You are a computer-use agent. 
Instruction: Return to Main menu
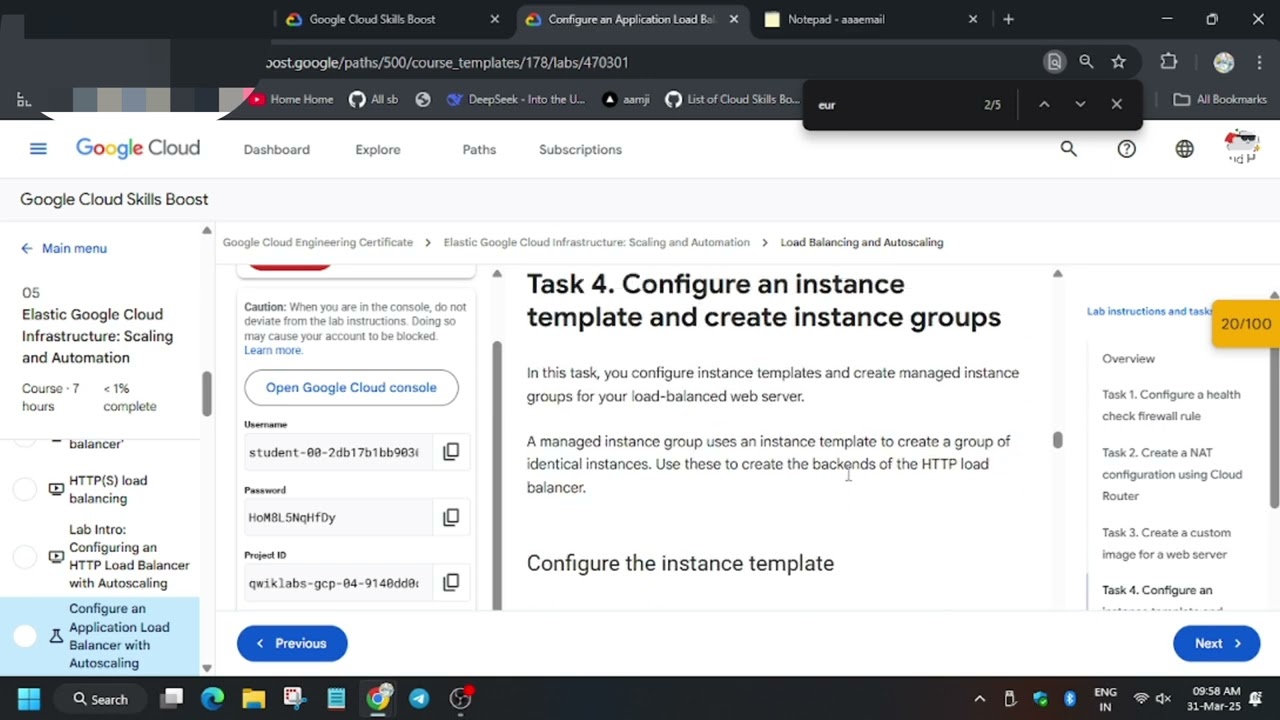[x=64, y=248]
